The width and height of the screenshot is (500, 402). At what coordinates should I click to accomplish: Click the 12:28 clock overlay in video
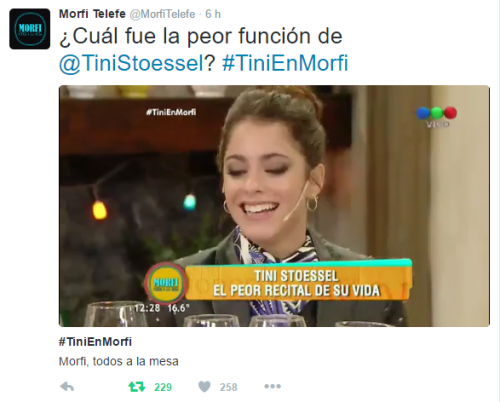click(x=147, y=308)
